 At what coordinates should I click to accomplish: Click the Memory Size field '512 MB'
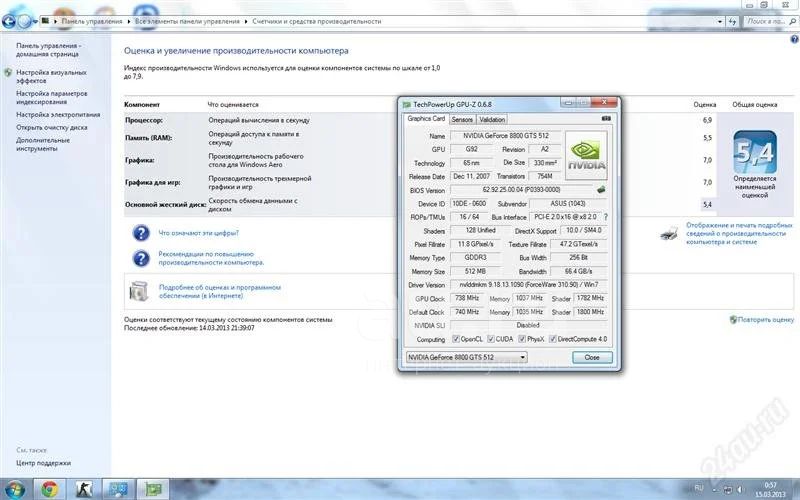476,271
